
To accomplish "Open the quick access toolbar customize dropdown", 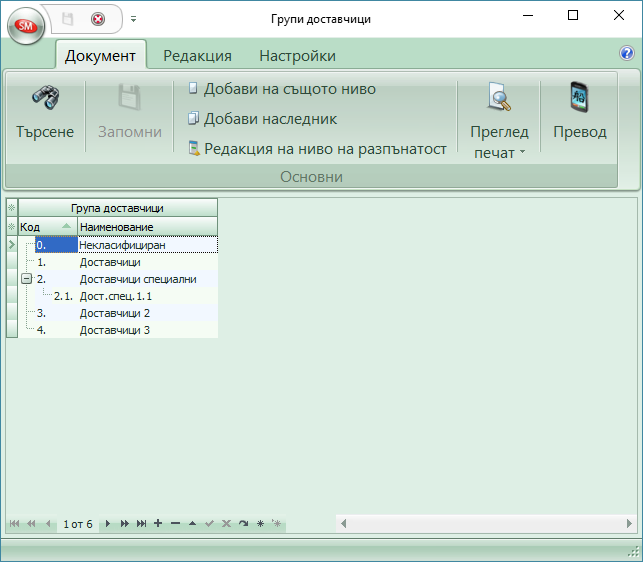I will 133,19.
